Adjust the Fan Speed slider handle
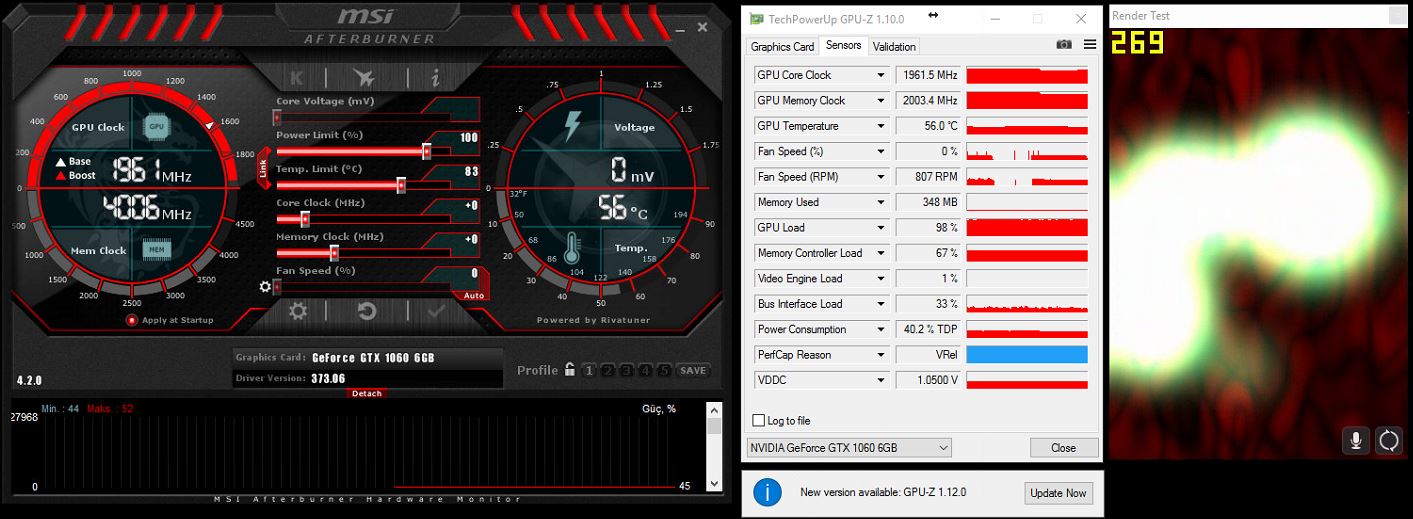Screen dimensions: 1413x519 277,287
